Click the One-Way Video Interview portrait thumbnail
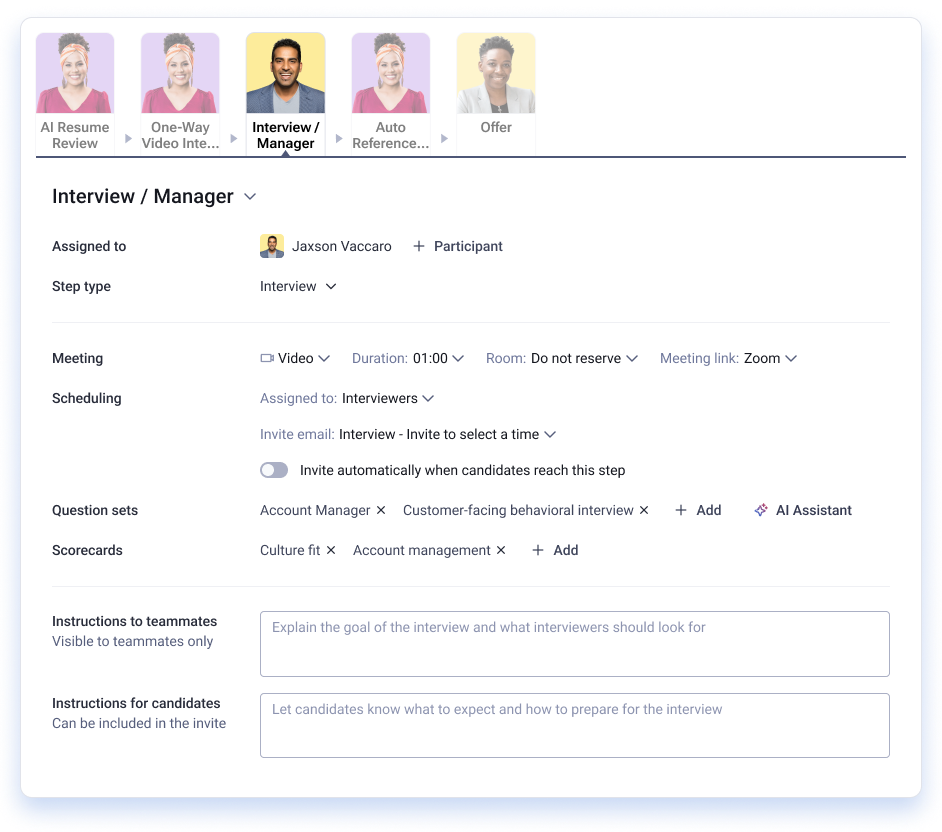Screen dimensions: 942x832 (180, 73)
